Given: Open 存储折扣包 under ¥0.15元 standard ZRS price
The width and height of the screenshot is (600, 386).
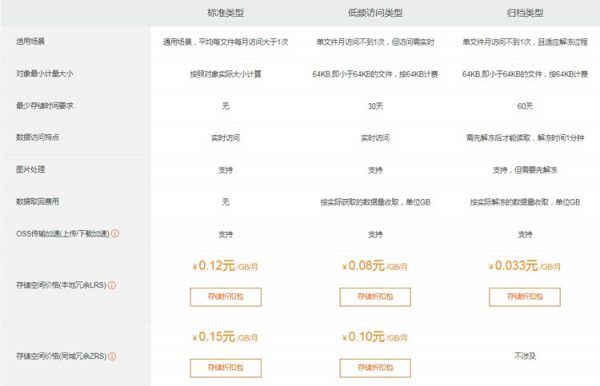Looking at the screenshot, I should pos(226,368).
